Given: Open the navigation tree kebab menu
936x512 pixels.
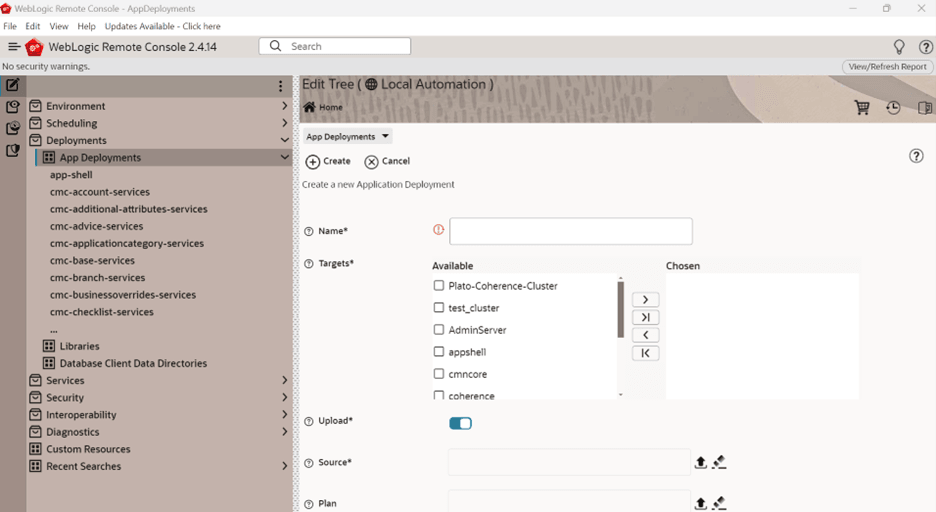Looking at the screenshot, I should [x=280, y=86].
